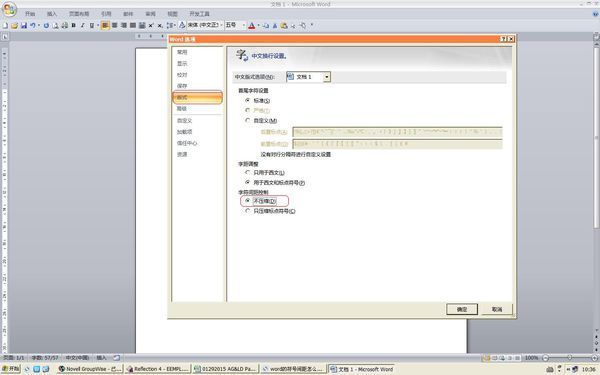Image resolution: width=600 pixels, height=375 pixels.
Task: Click the highlighted Align Left icon
Action: [105, 26]
